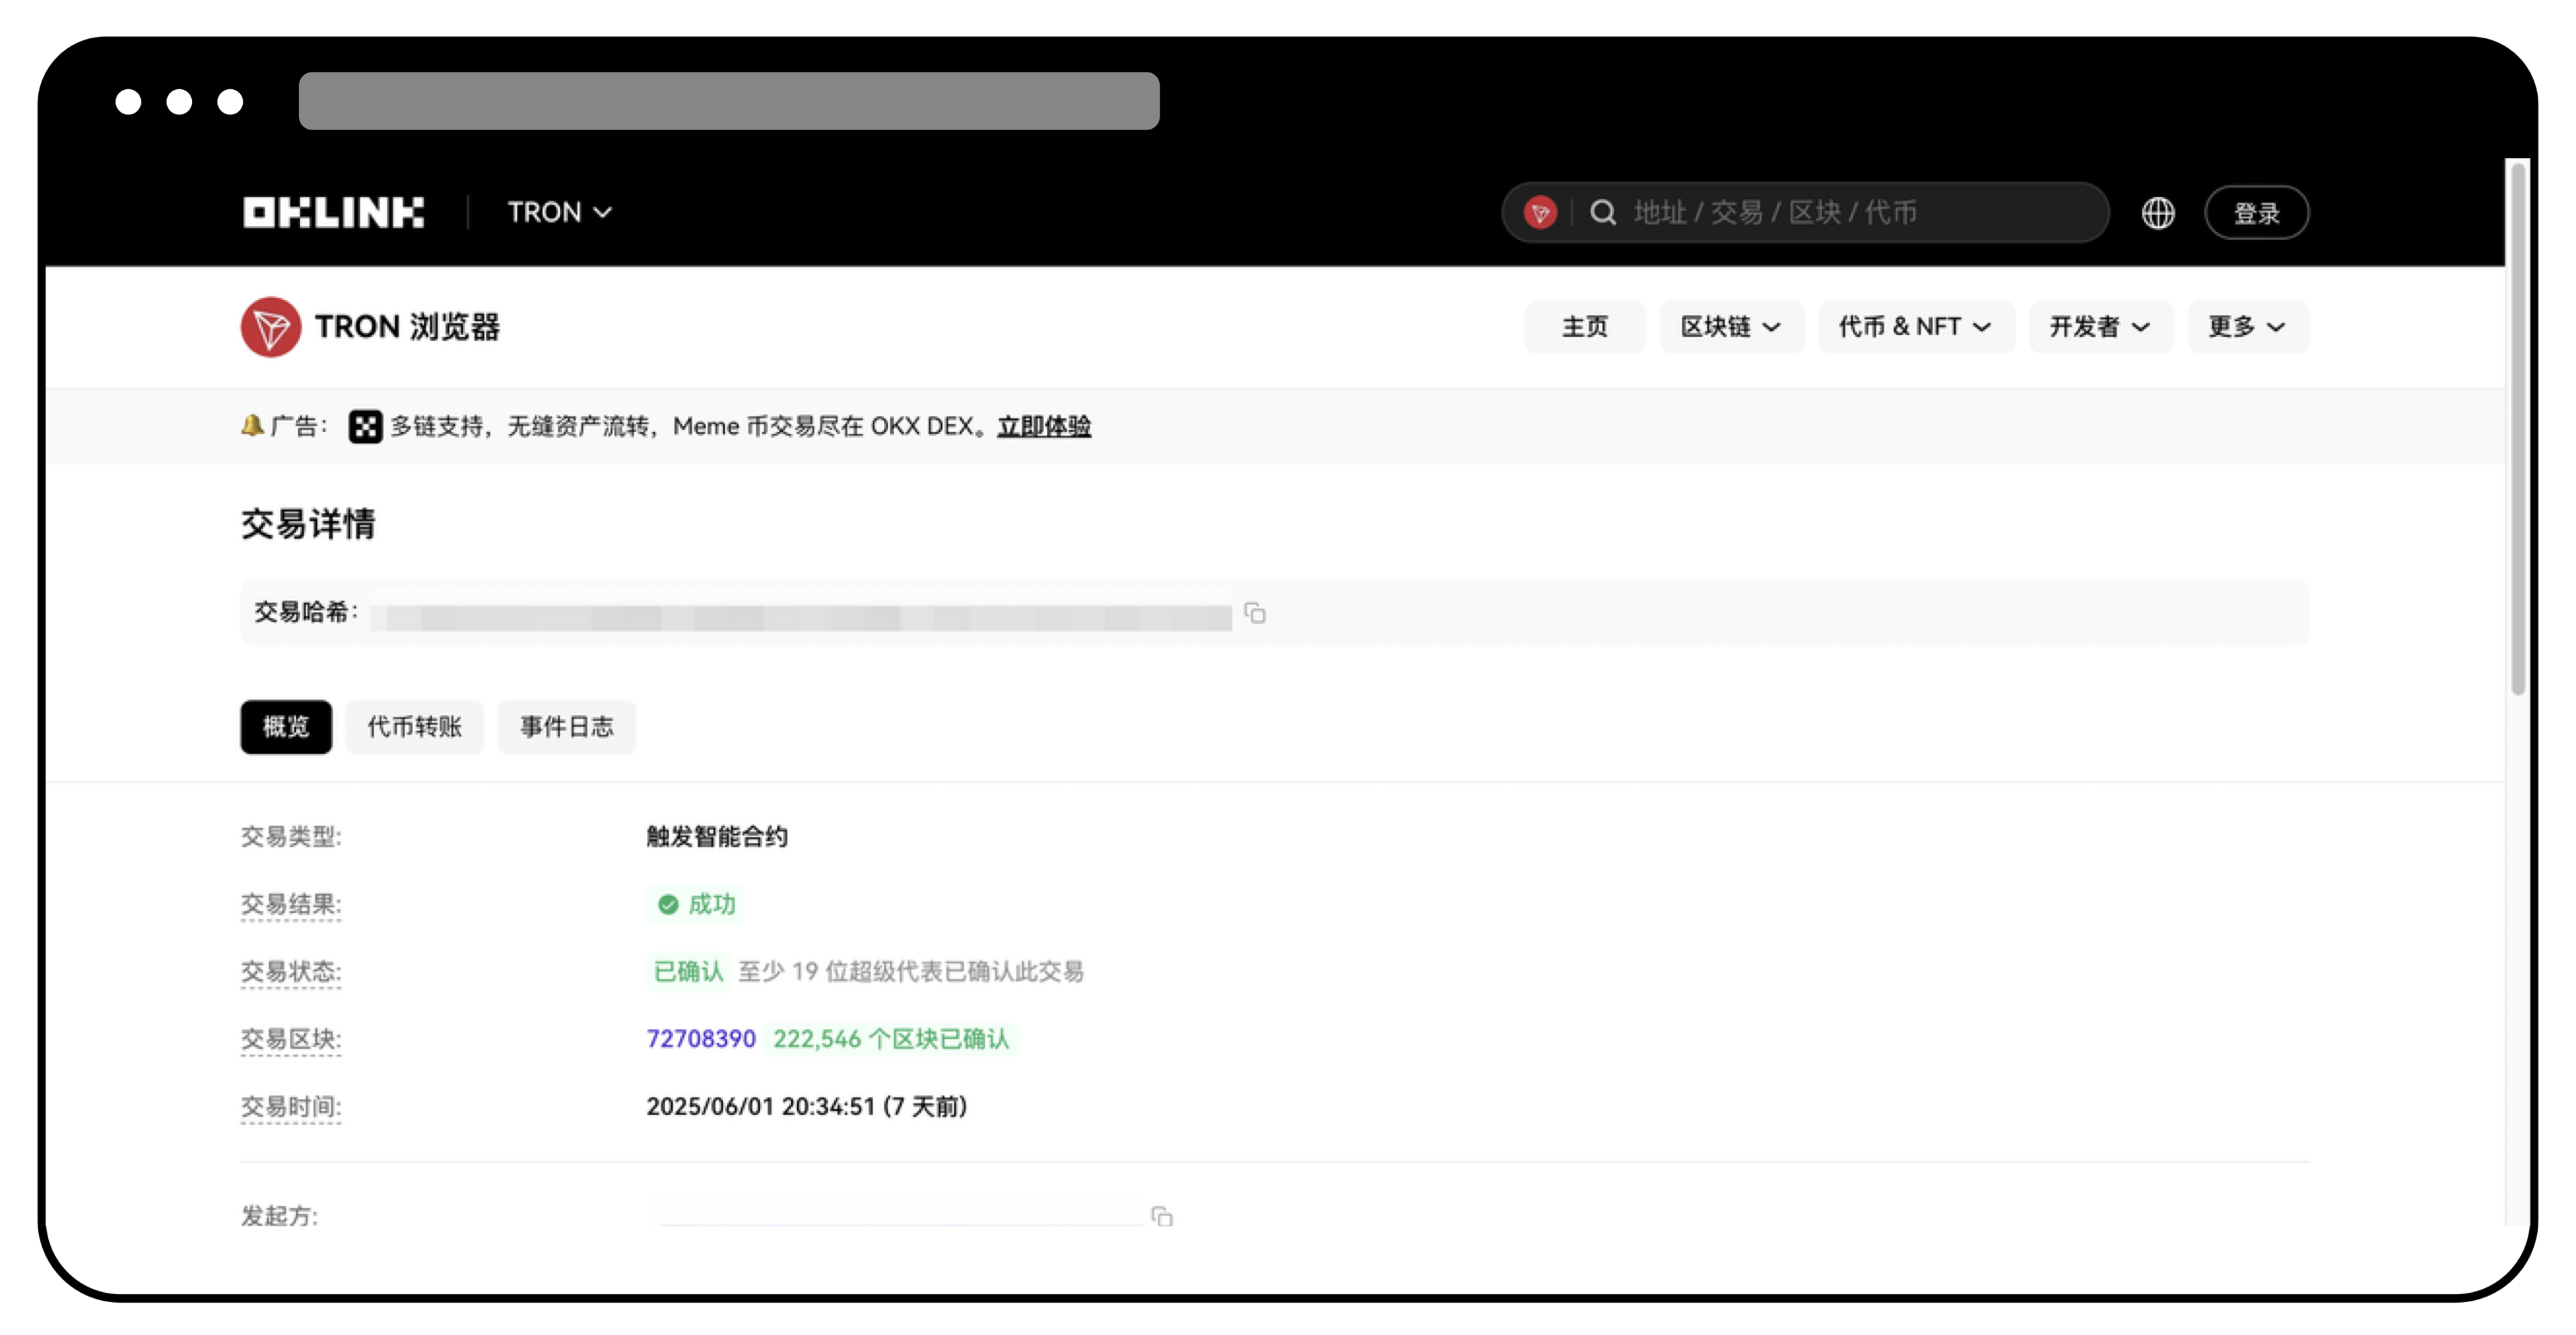Click the globe language icon
This screenshot has height=1335, width=2576.
tap(2157, 212)
